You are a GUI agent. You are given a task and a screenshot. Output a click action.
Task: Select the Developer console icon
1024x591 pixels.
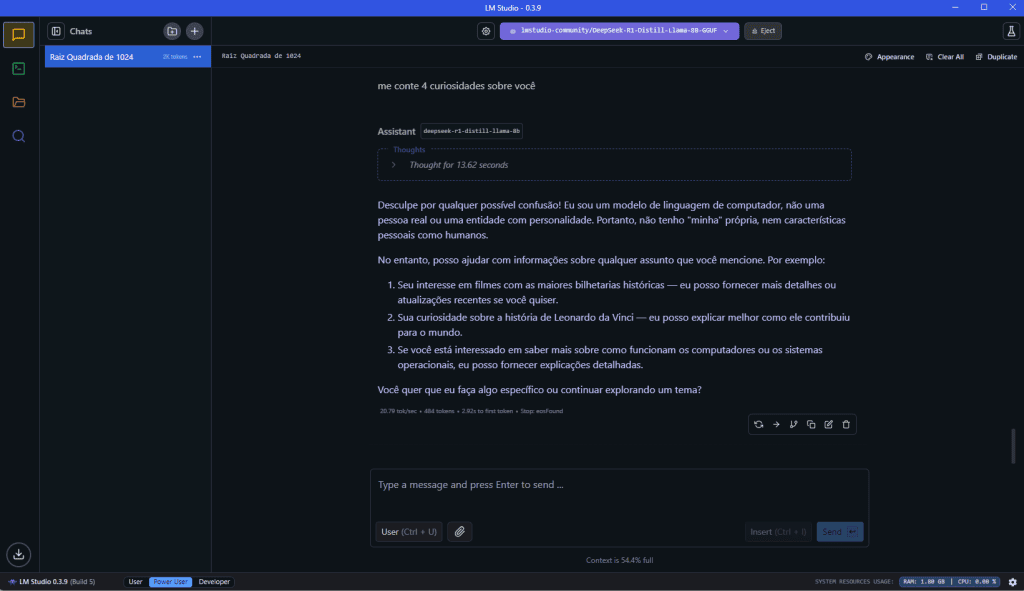[18, 69]
